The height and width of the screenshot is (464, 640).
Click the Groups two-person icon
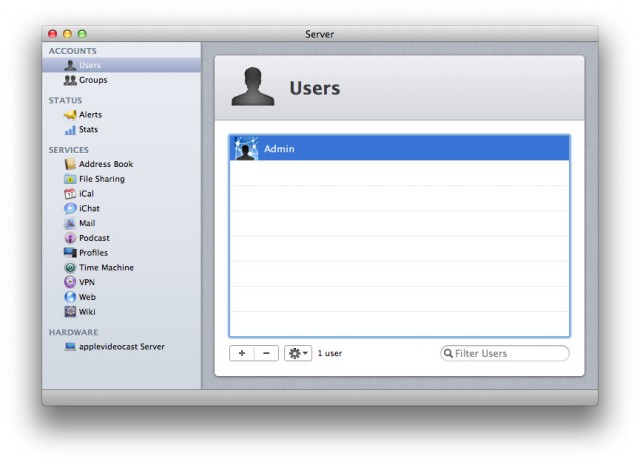(x=70, y=80)
